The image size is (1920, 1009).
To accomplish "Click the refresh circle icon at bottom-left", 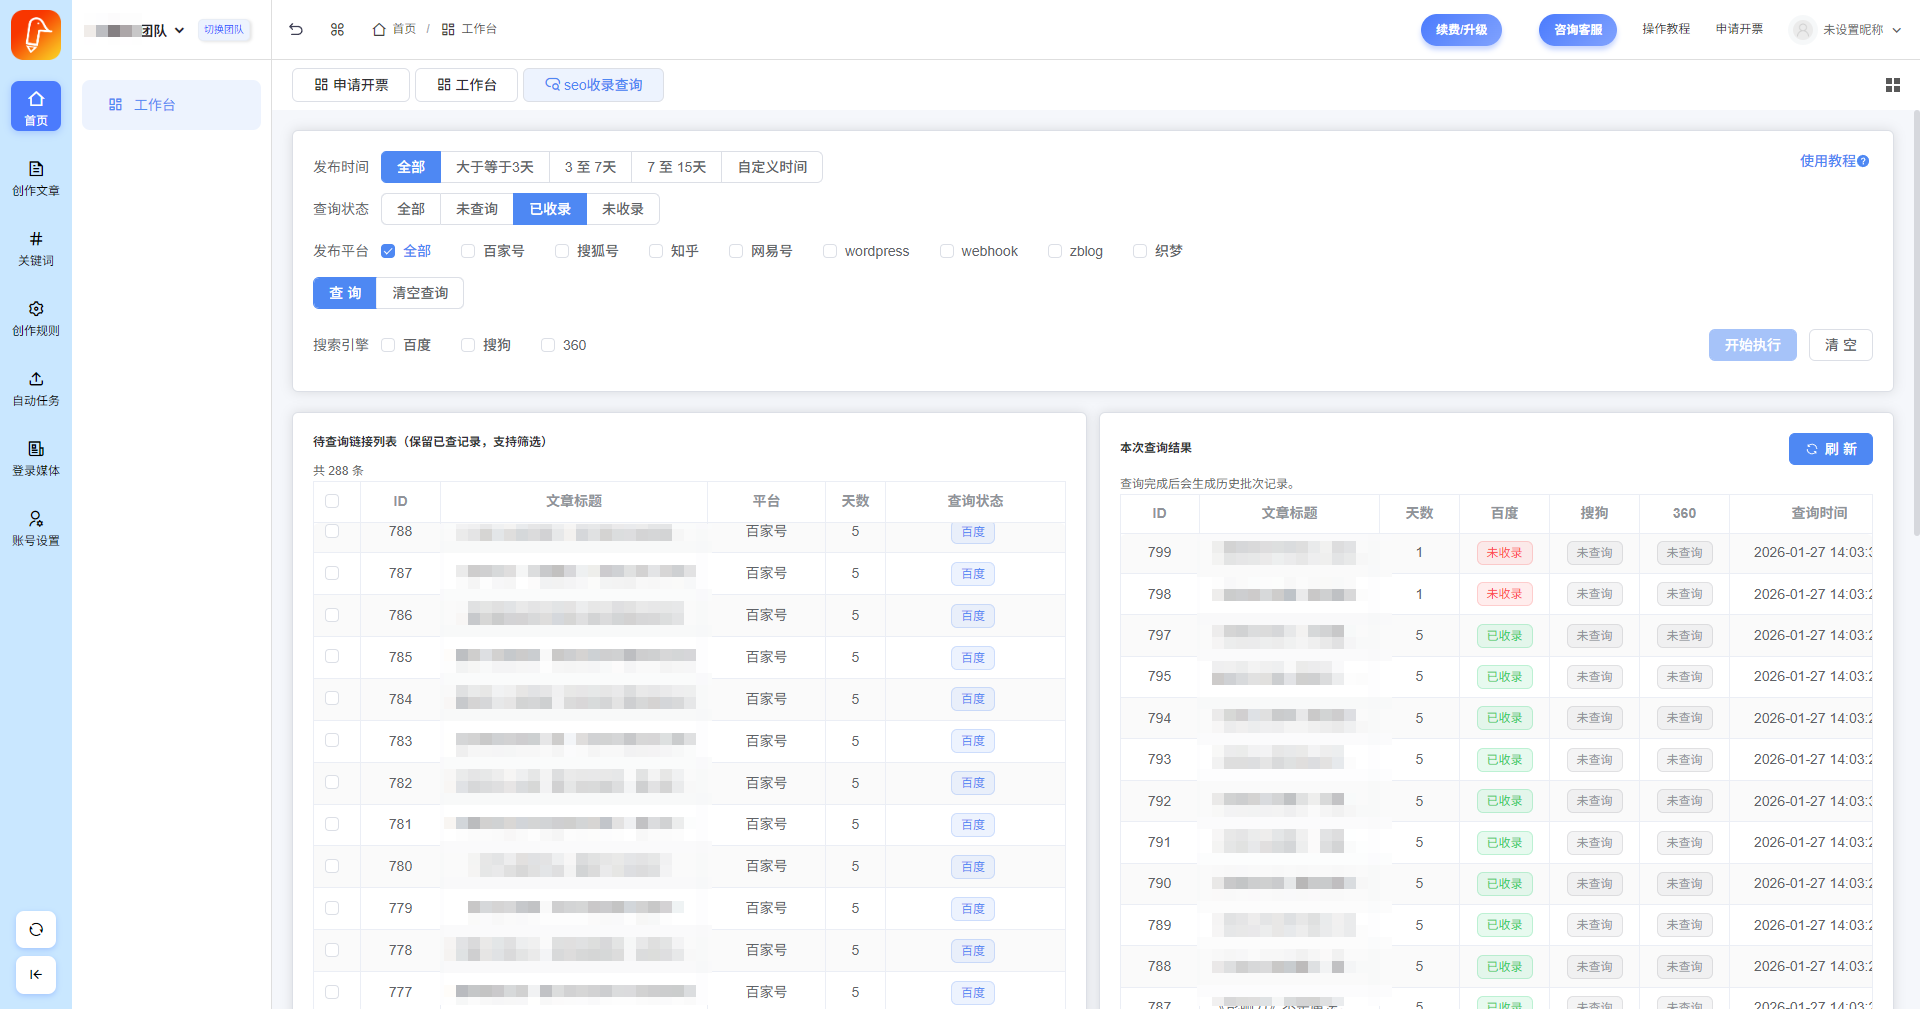I will [36, 929].
